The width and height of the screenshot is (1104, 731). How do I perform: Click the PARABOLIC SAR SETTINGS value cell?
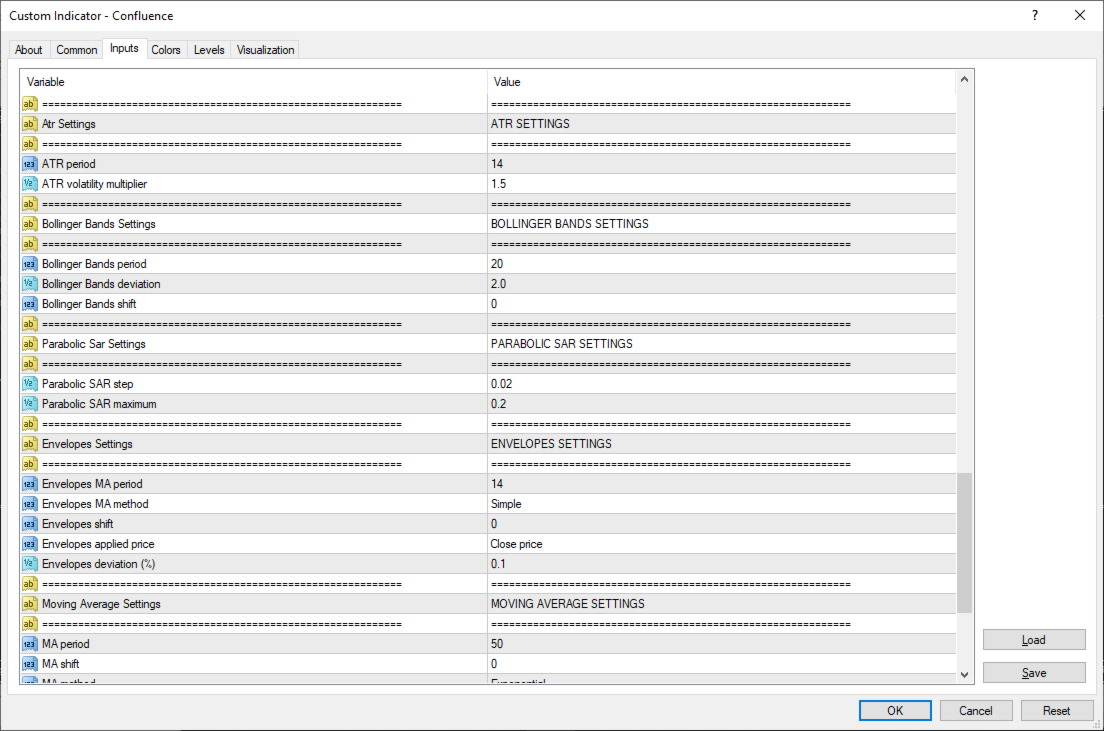point(722,344)
